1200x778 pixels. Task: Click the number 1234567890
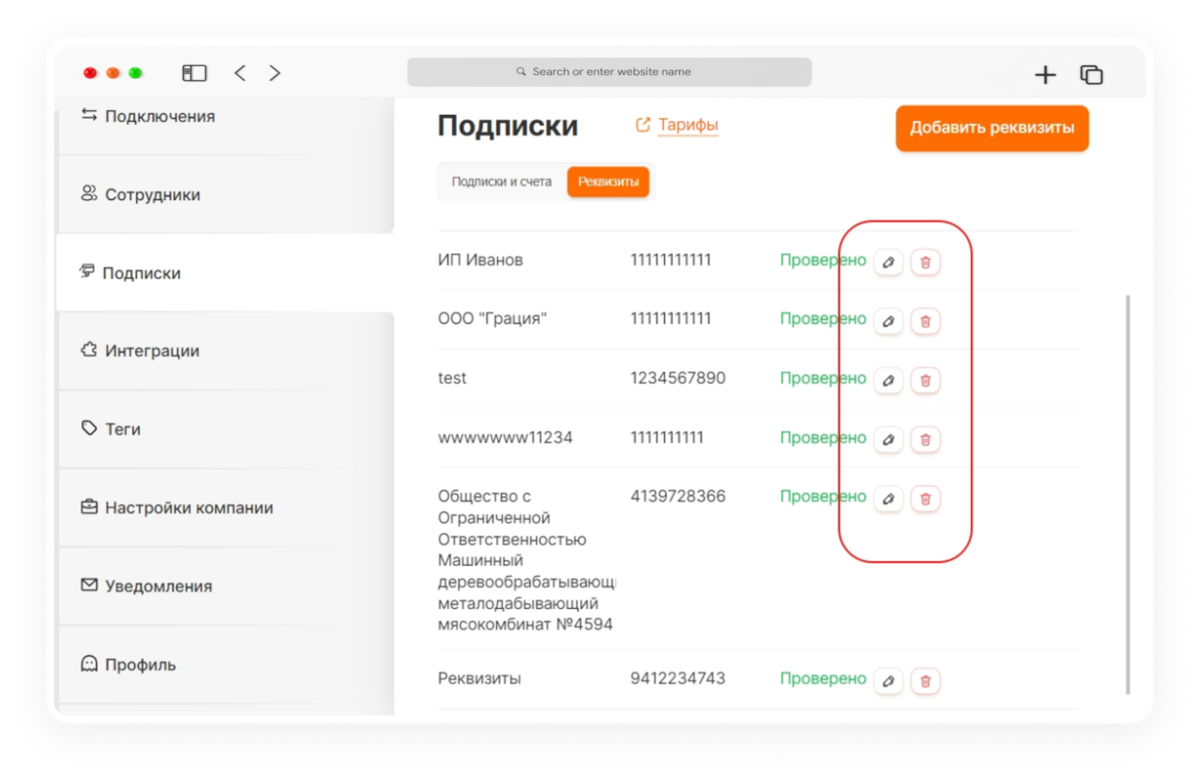(678, 378)
